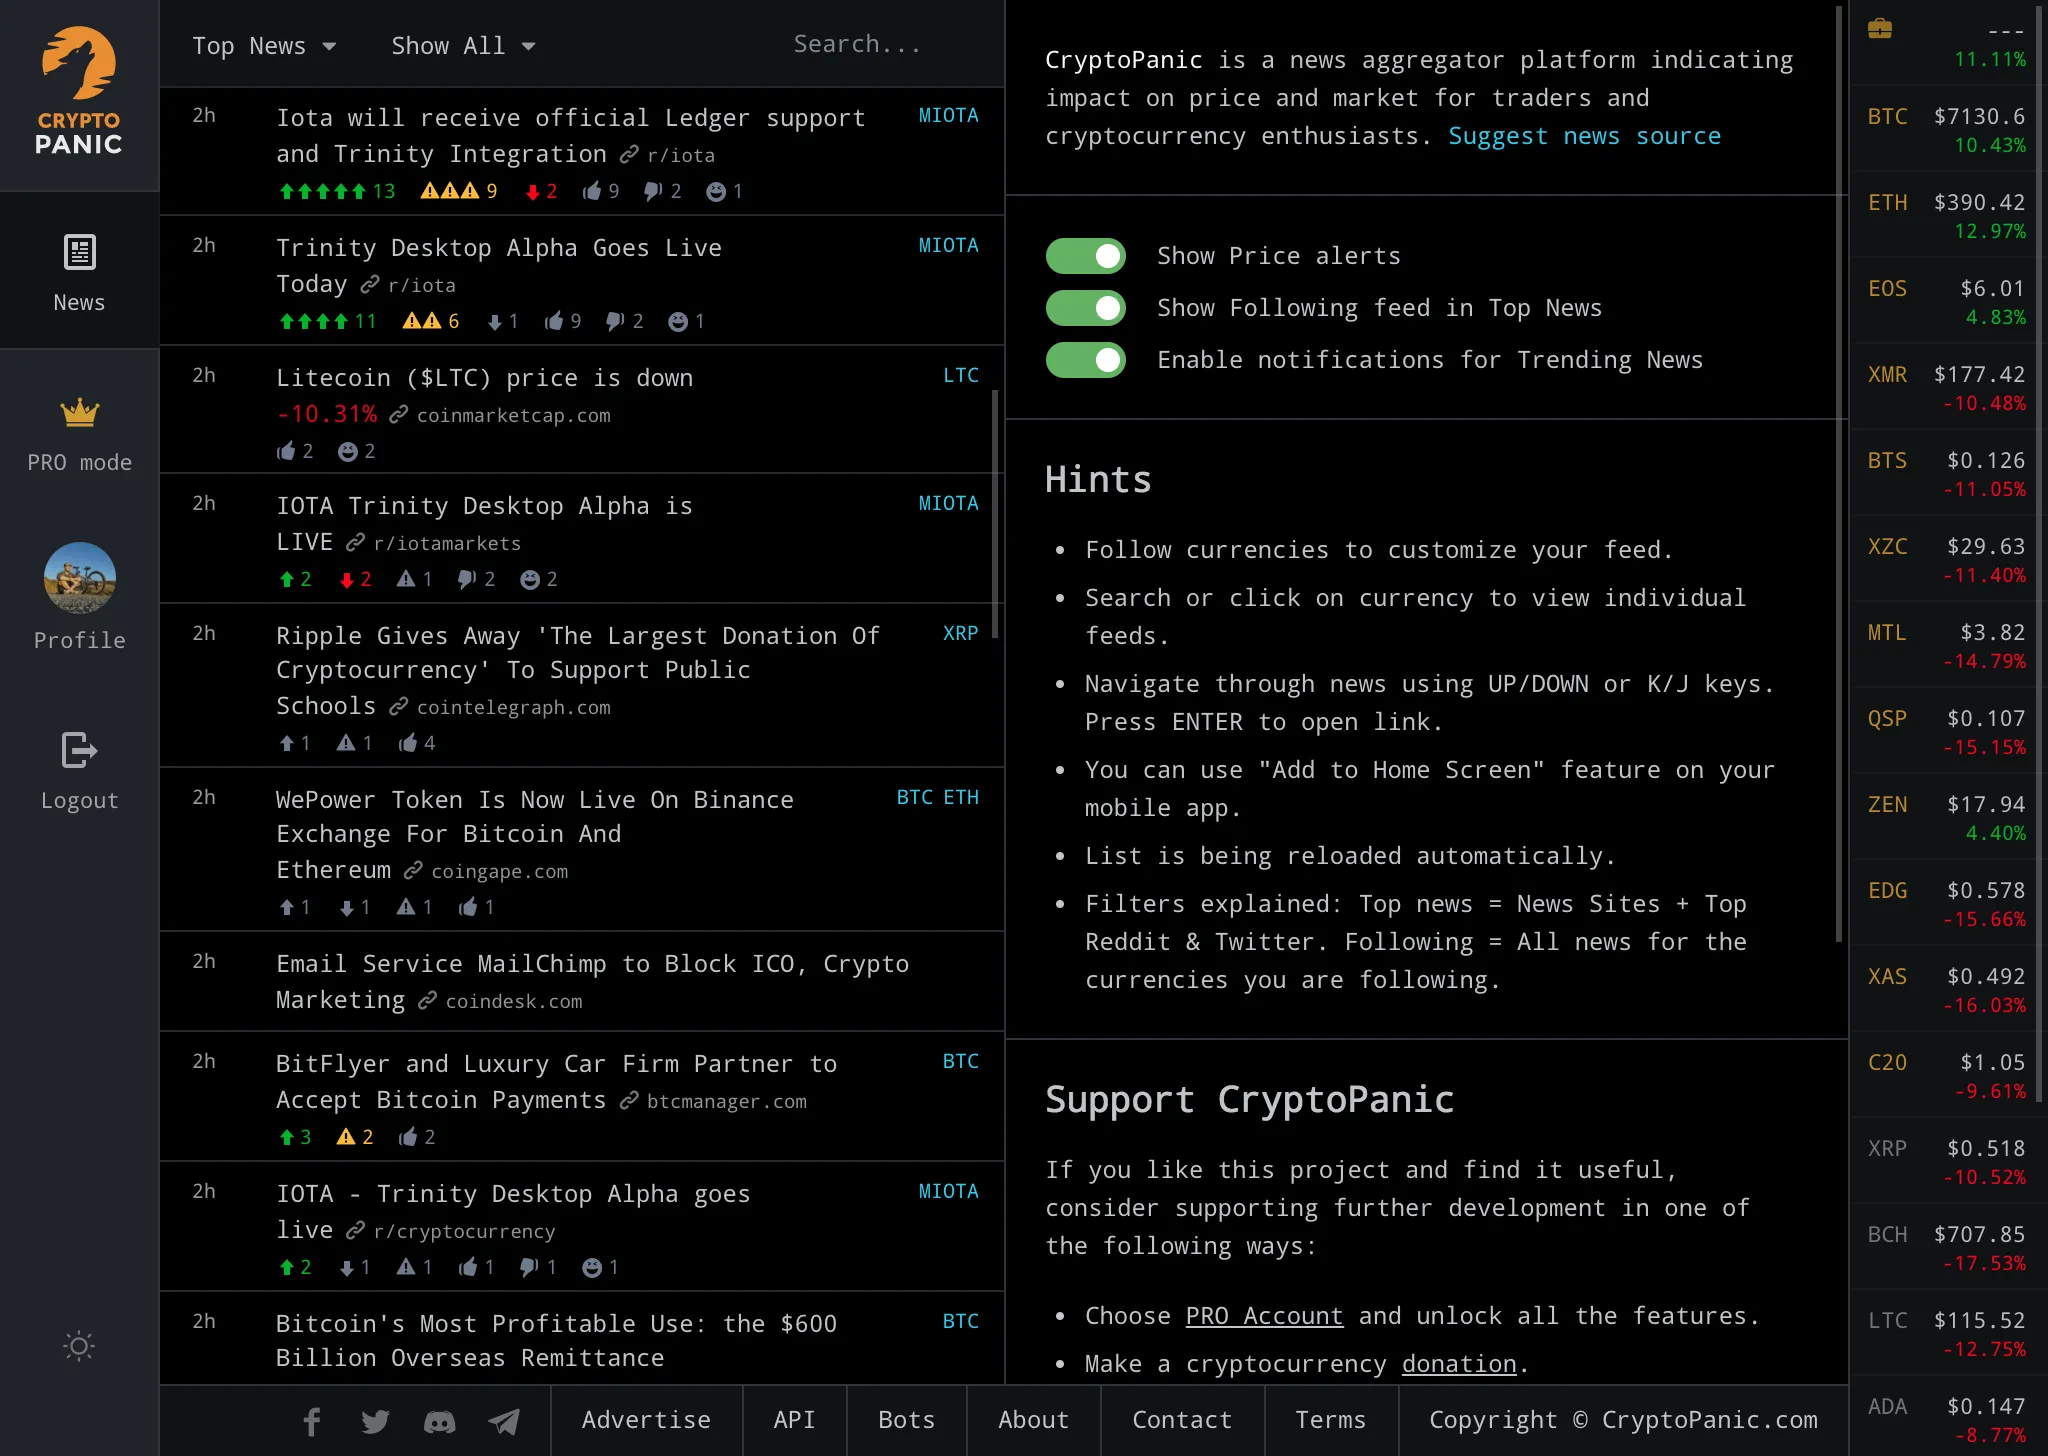Image resolution: width=2048 pixels, height=1456 pixels.
Task: Open the News section icon
Action: [x=79, y=252]
